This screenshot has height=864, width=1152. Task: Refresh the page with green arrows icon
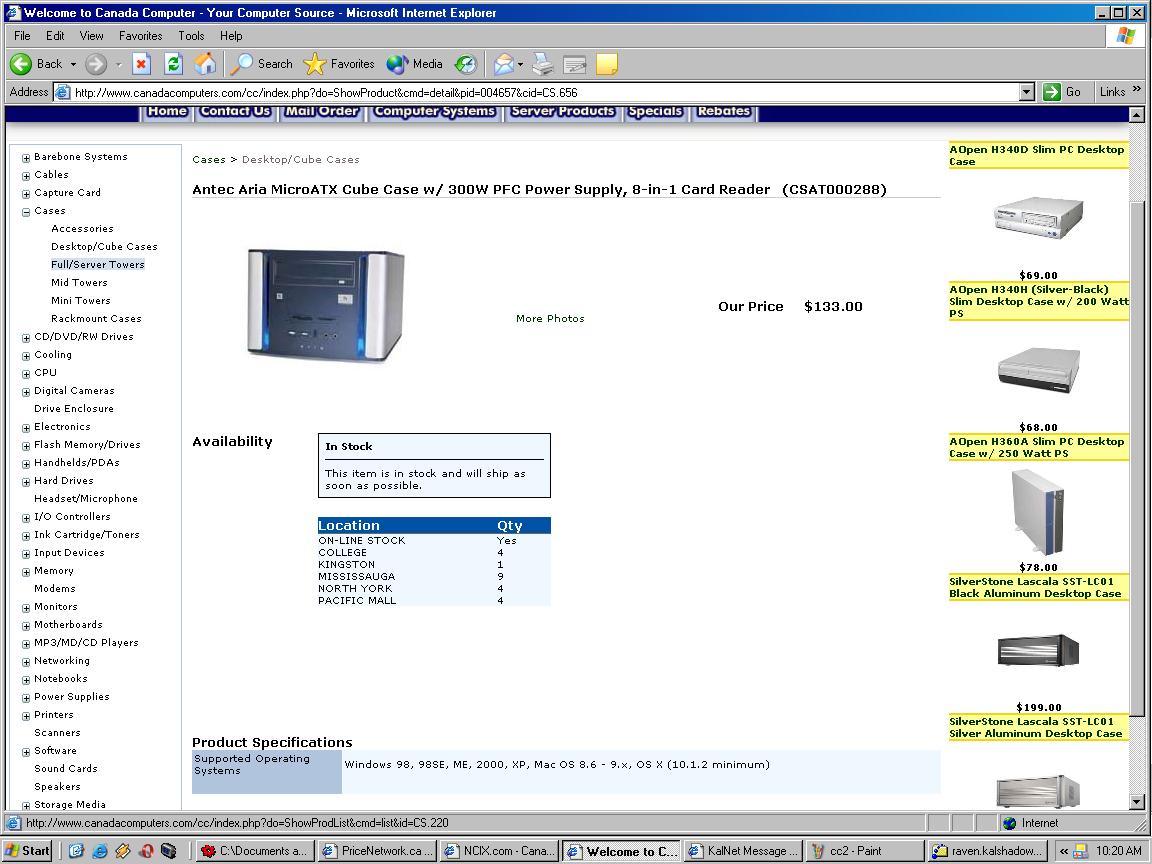point(173,64)
